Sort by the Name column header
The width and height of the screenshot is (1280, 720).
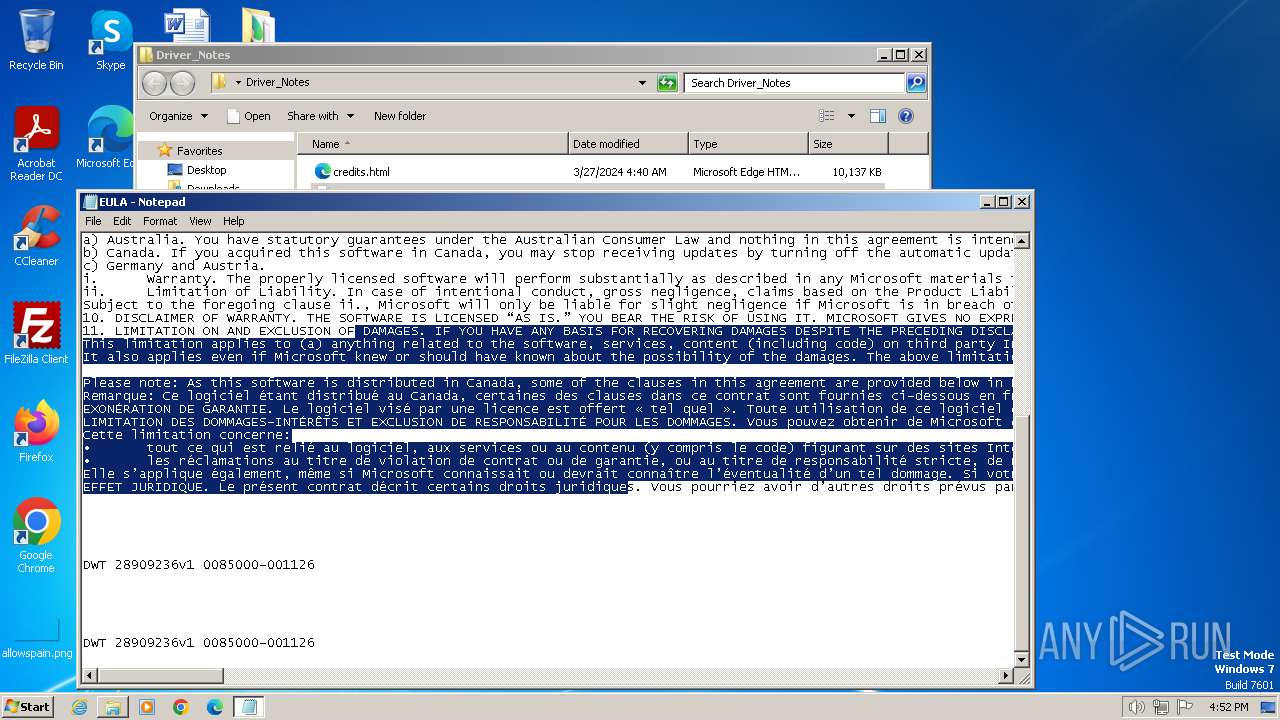(432, 144)
